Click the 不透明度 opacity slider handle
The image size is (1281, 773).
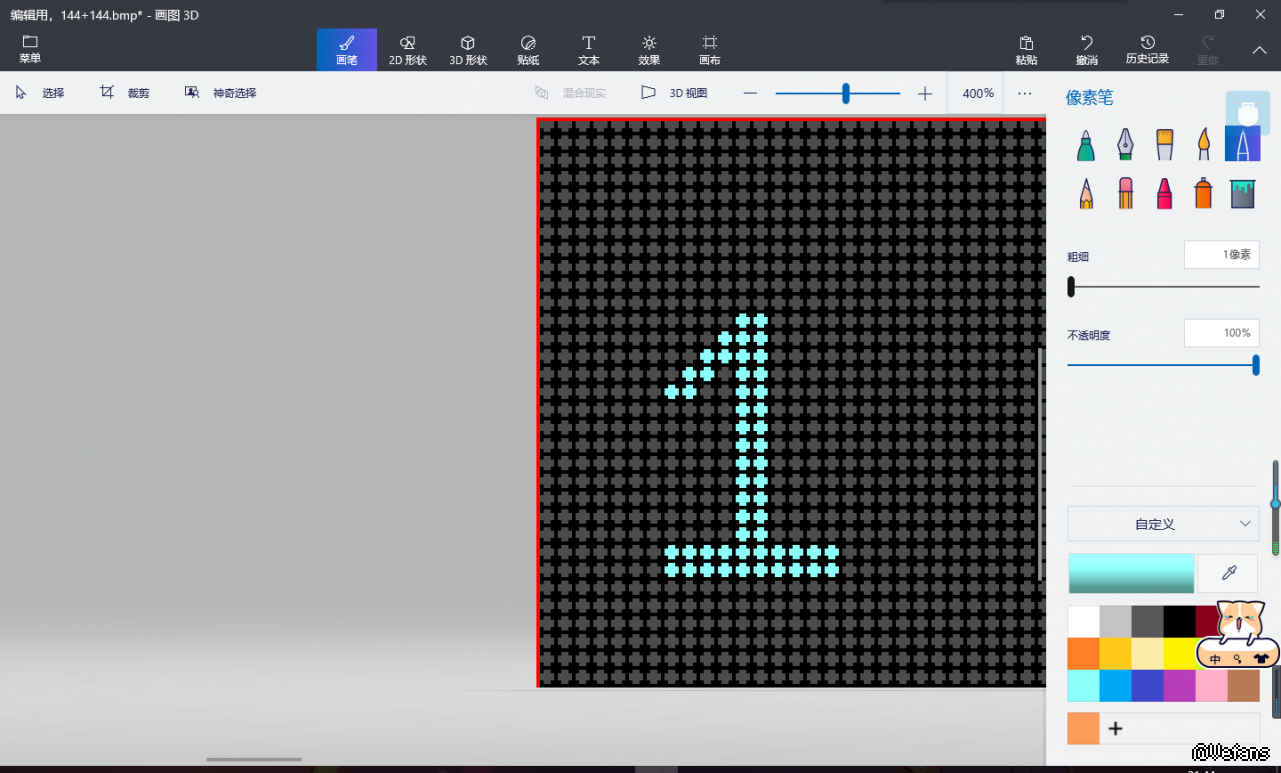pyautogui.click(x=1256, y=365)
